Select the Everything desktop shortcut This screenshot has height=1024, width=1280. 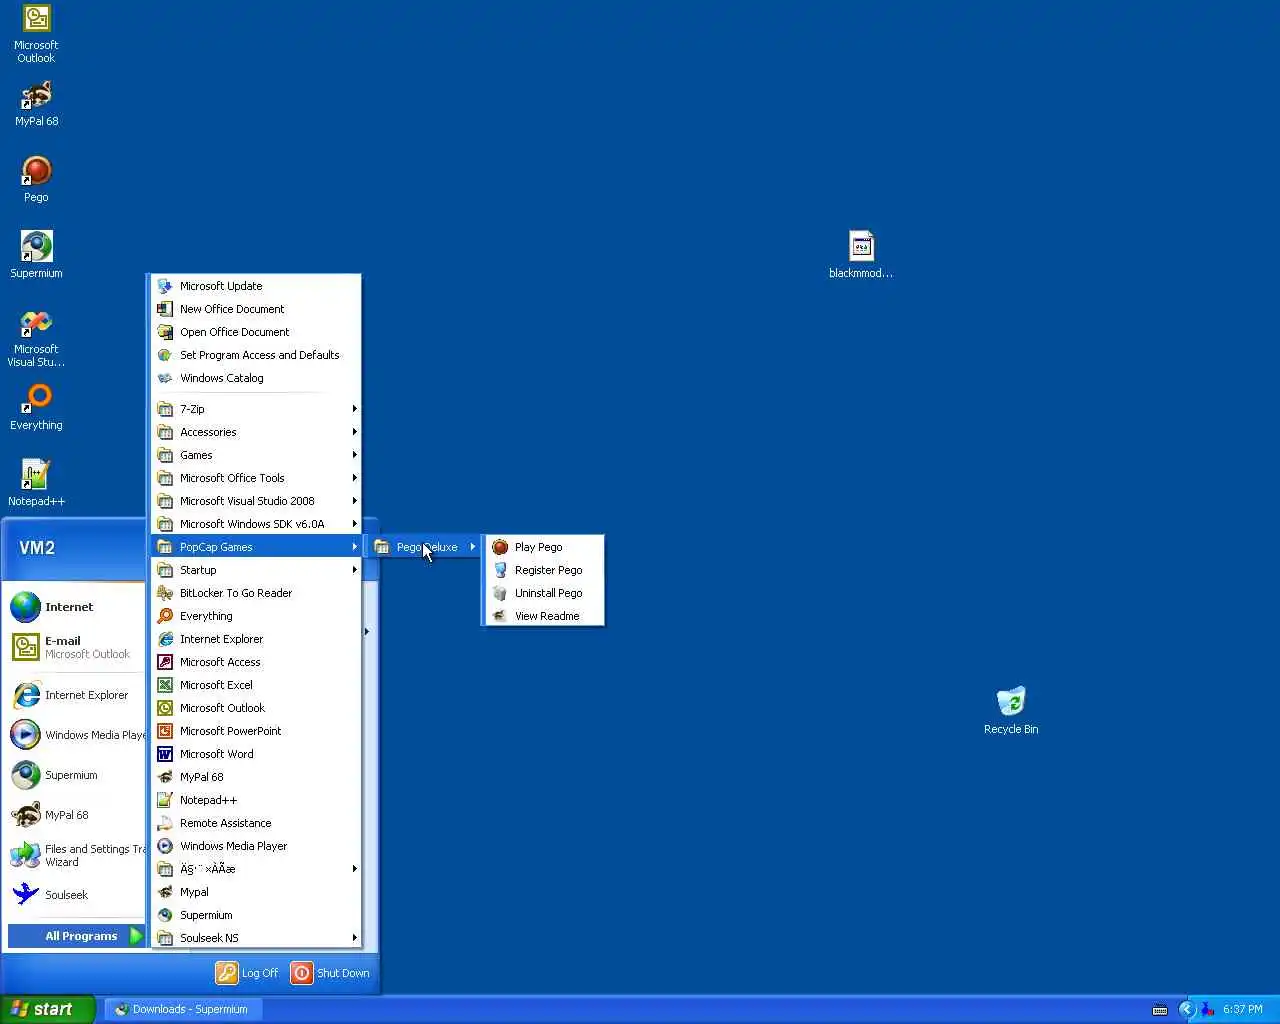pos(36,407)
